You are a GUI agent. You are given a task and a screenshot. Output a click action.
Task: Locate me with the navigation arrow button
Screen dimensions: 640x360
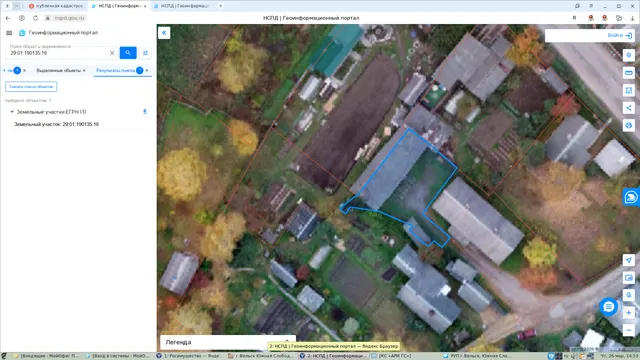pos(629,260)
